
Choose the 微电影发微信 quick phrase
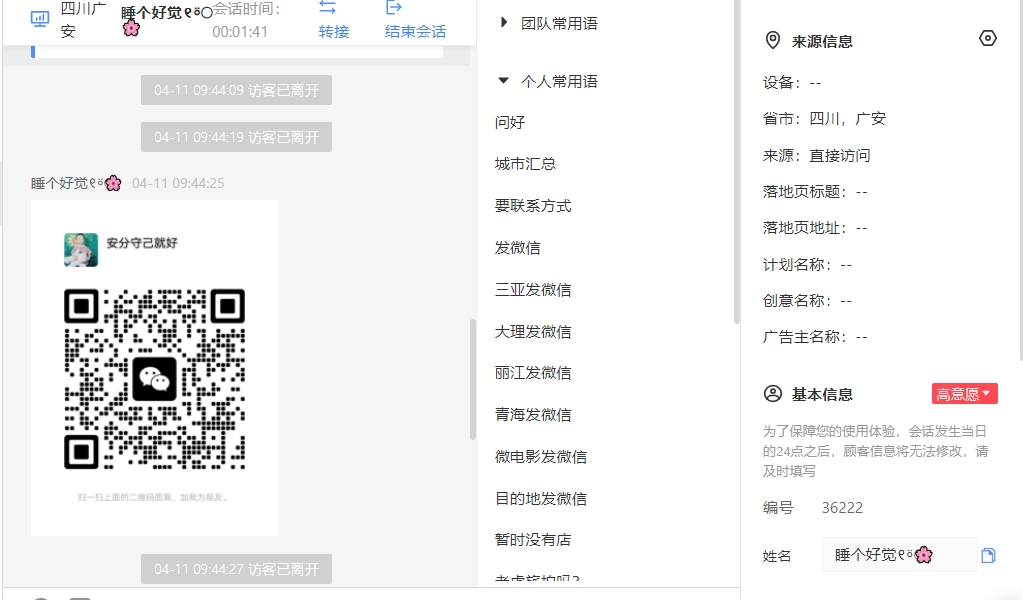point(541,457)
